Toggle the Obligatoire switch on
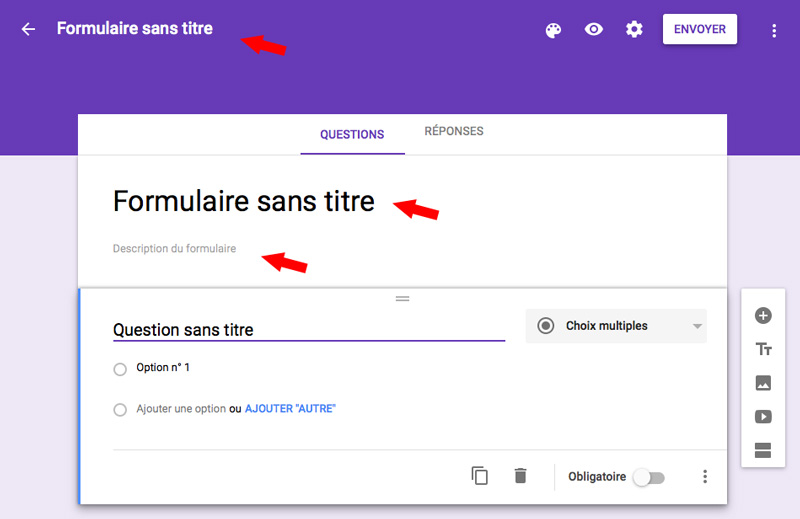 coord(648,477)
